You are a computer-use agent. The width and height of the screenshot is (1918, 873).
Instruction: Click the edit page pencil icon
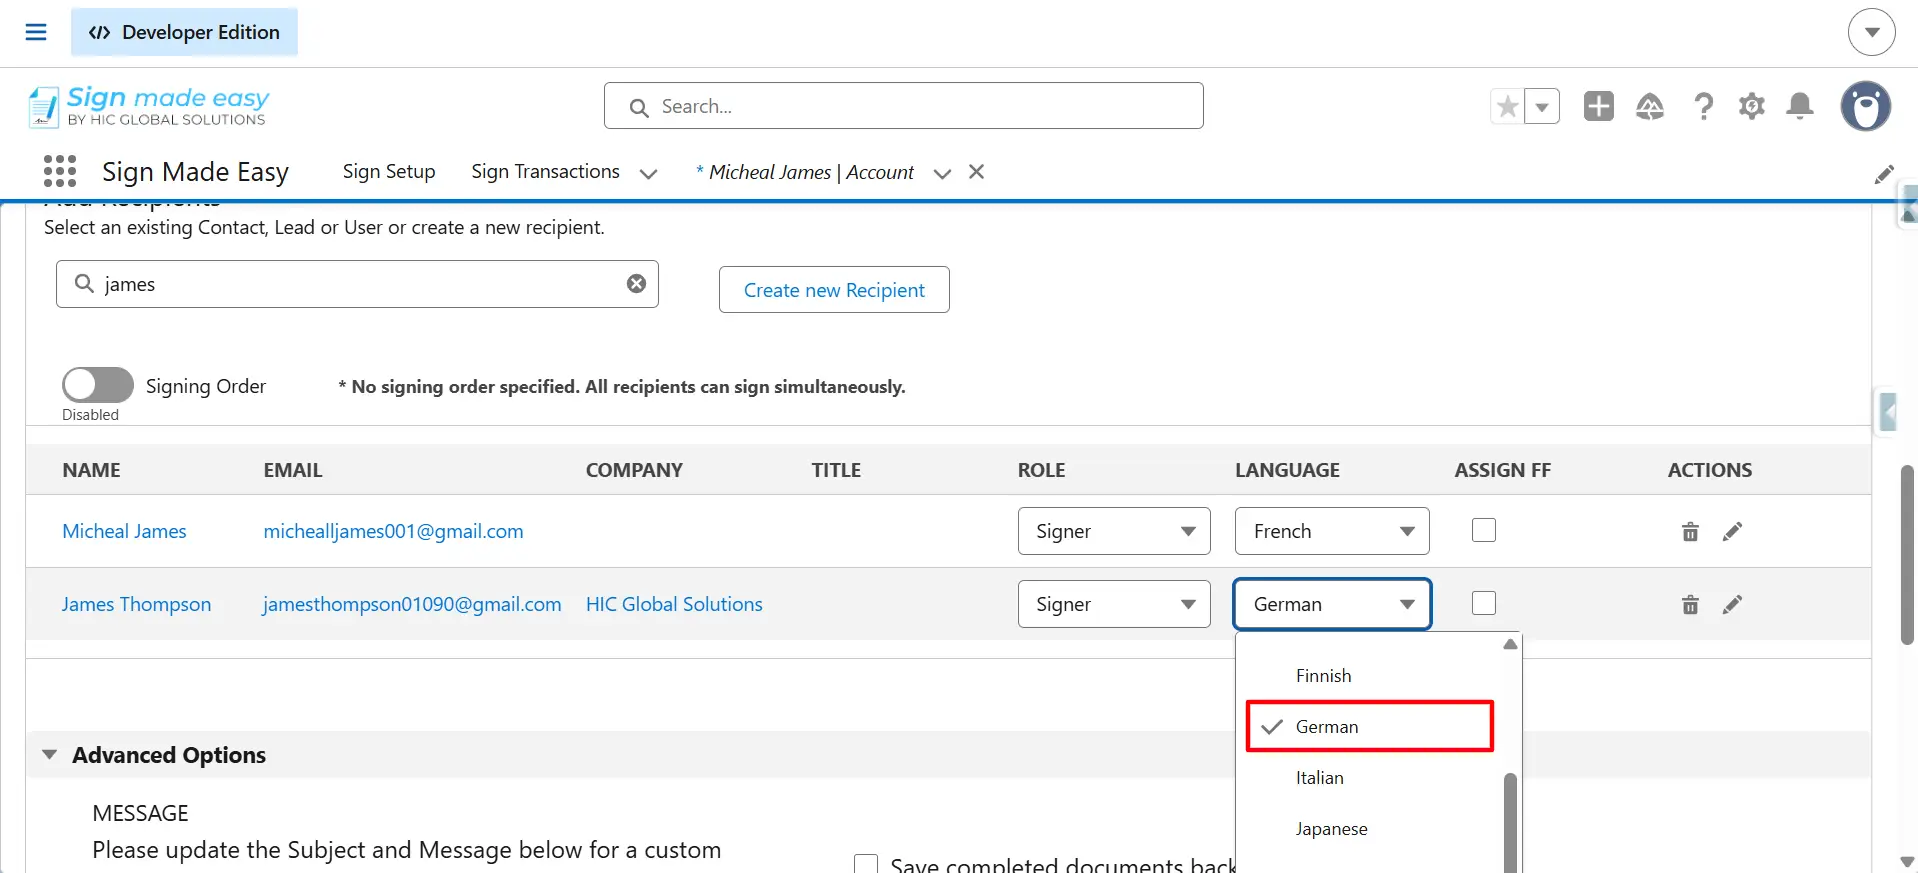pos(1884,174)
